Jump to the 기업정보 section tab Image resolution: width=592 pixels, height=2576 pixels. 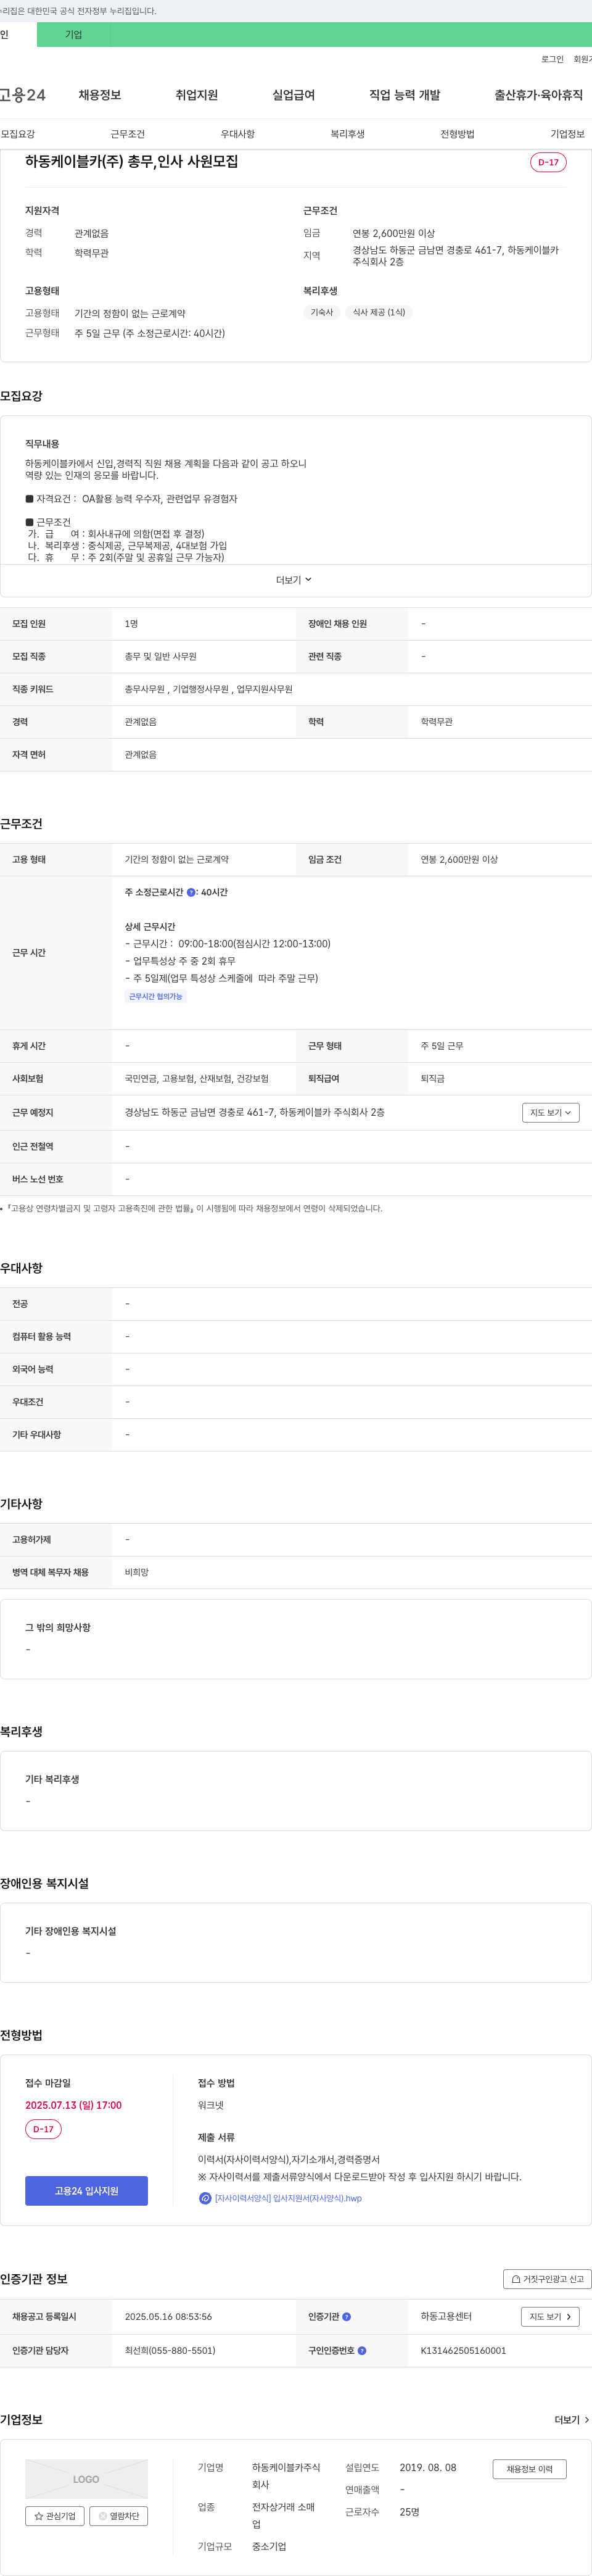[x=568, y=134]
